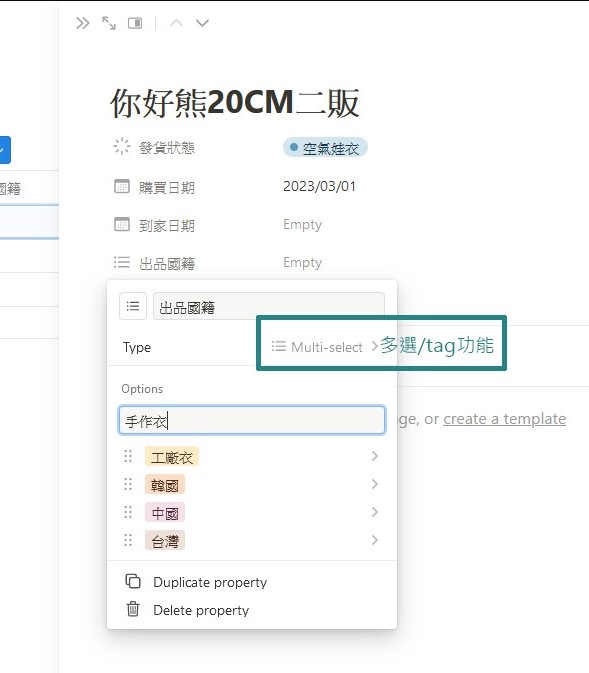Click the 空氣娃衣 status tag

[x=325, y=148]
